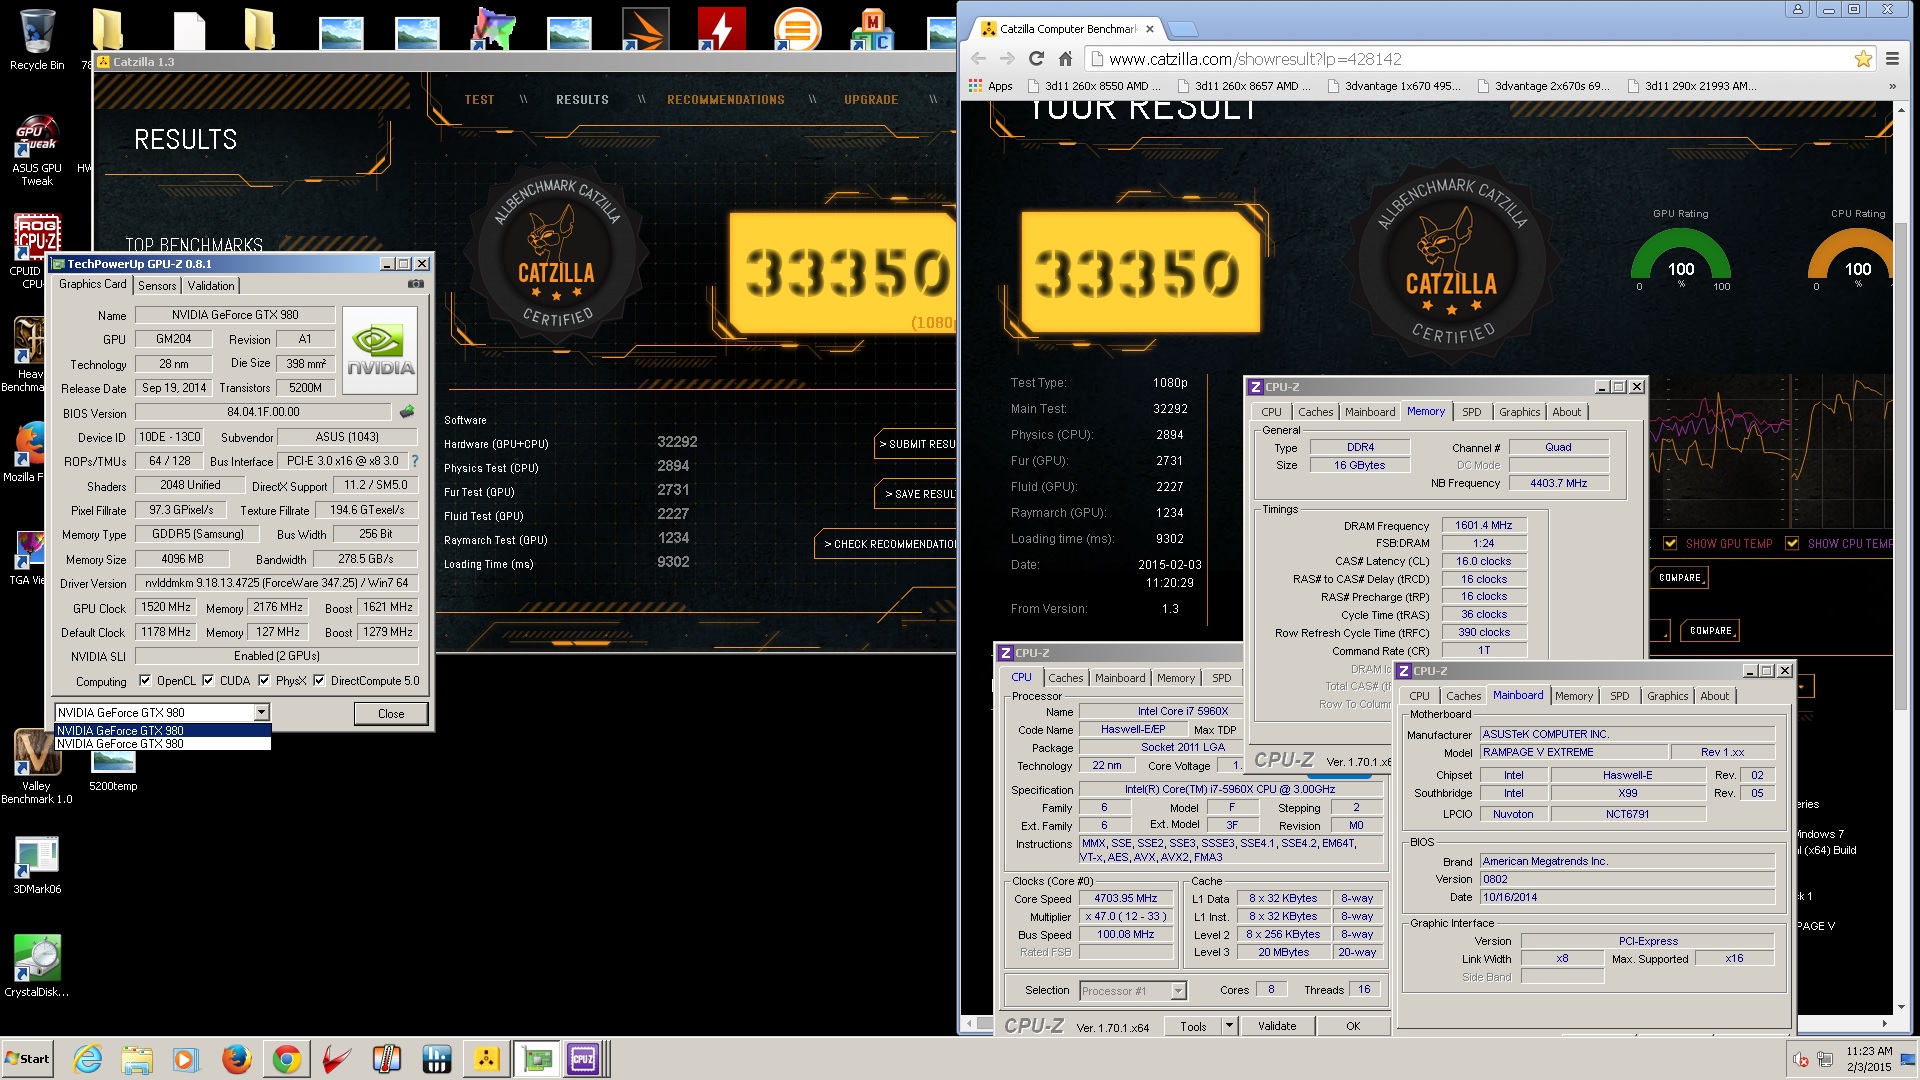Toggle the DirectCompute 5.0 checkbox
Screen dimensions: 1920x1080
[x=319, y=681]
